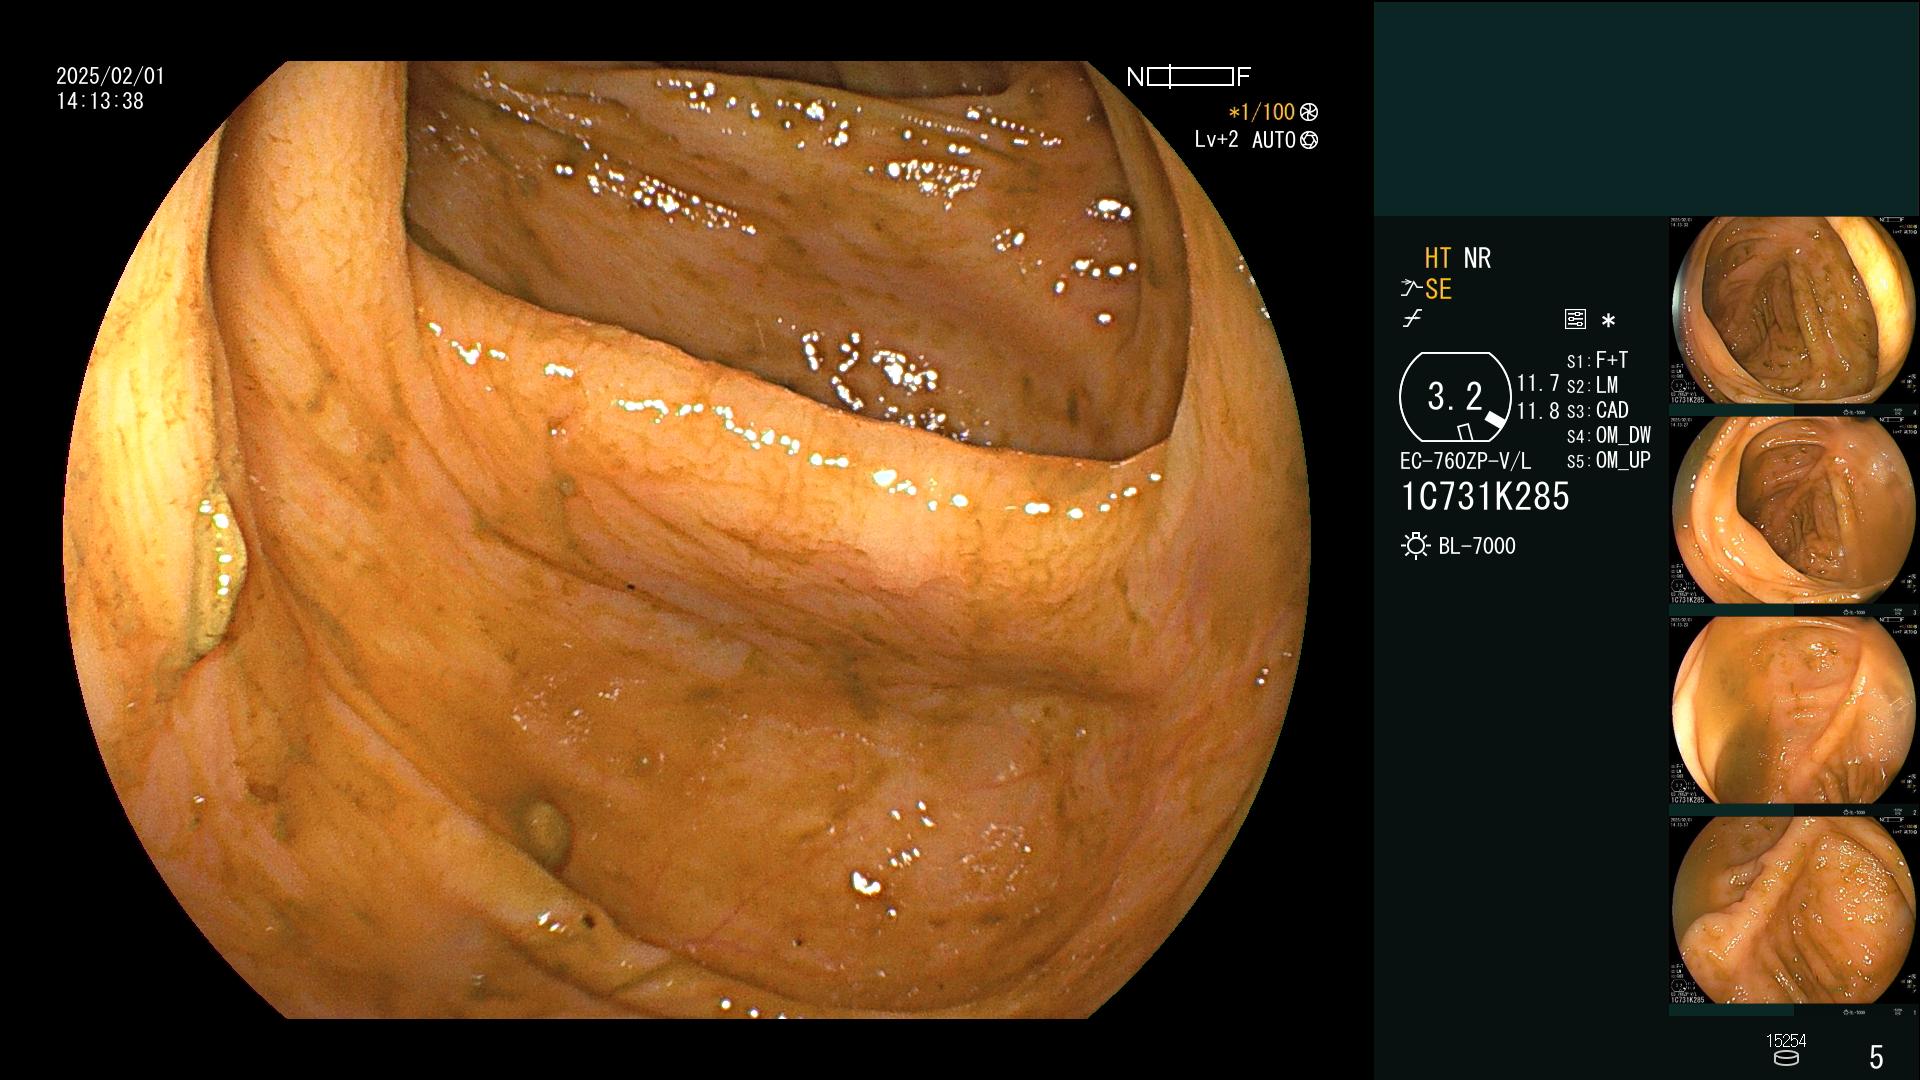Open the third captured thumbnail
The width and height of the screenshot is (1920, 1080).
click(x=1793, y=710)
